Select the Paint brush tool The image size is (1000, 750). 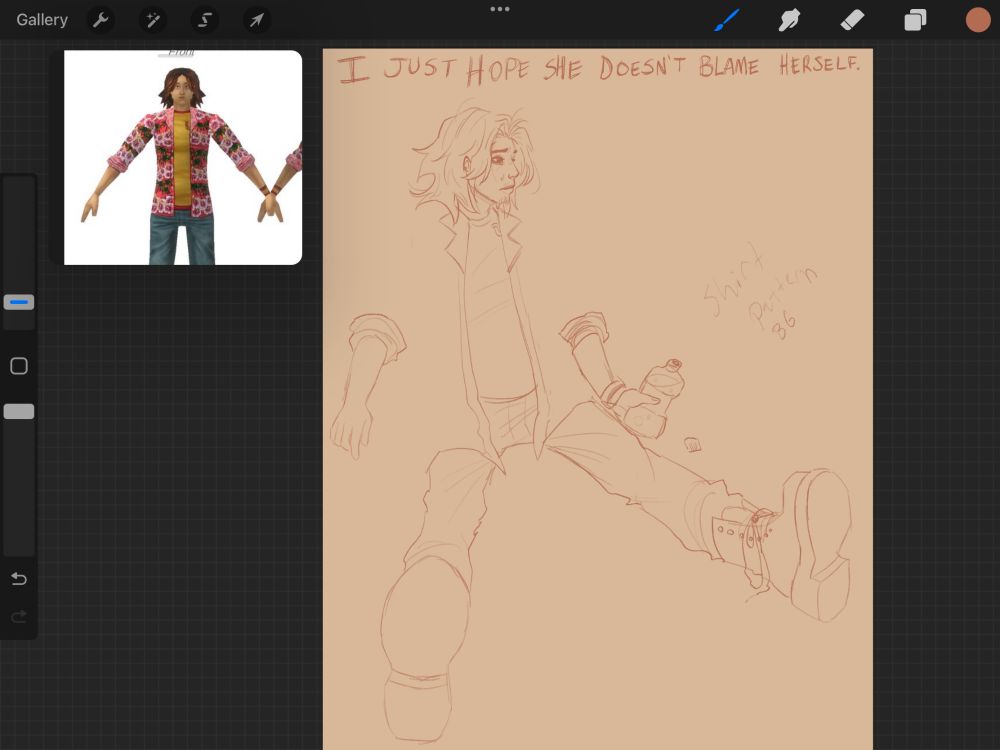click(726, 20)
